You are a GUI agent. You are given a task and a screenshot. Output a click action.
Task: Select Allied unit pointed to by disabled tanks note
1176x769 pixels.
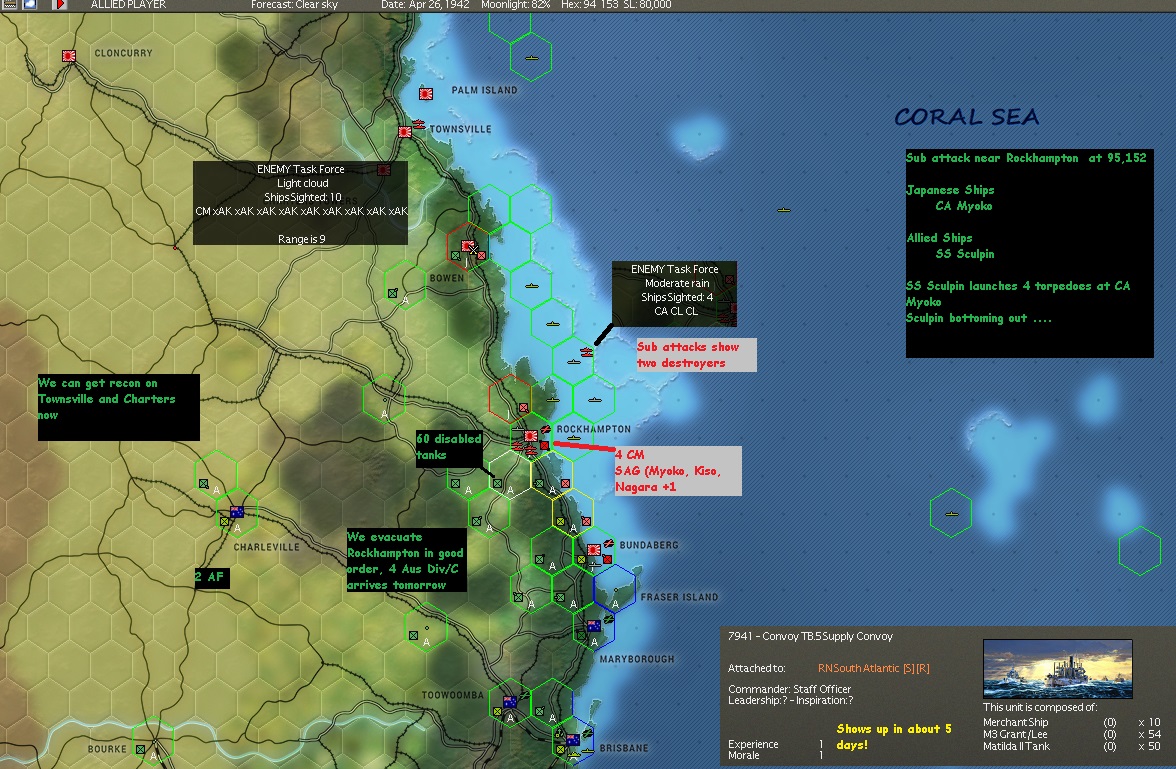point(496,484)
